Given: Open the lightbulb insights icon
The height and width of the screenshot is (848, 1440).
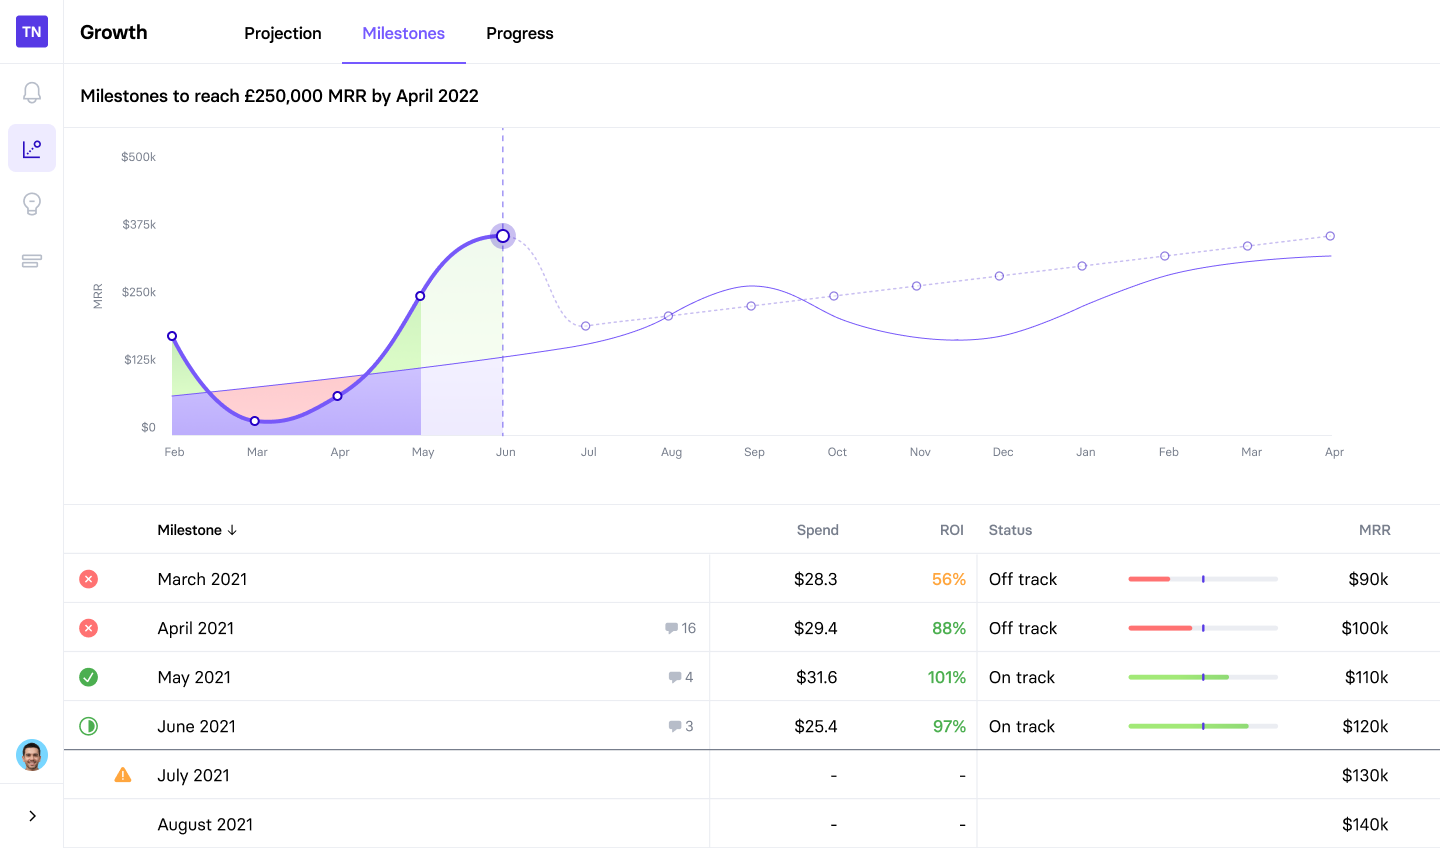Looking at the screenshot, I should (x=32, y=204).
